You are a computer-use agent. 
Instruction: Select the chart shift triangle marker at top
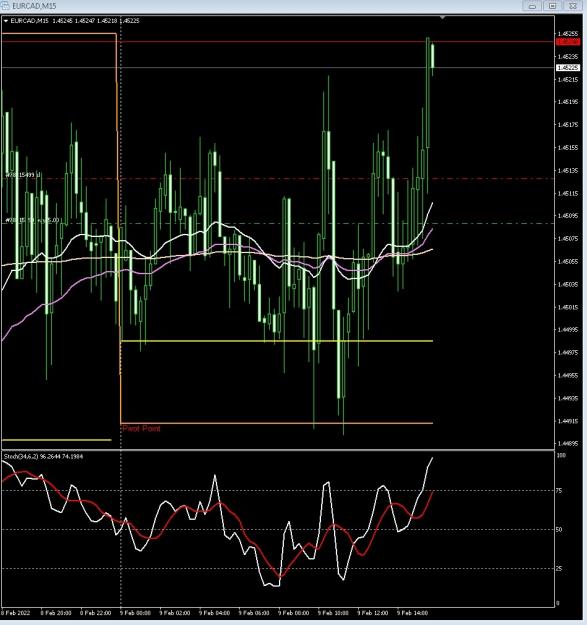click(x=442, y=18)
